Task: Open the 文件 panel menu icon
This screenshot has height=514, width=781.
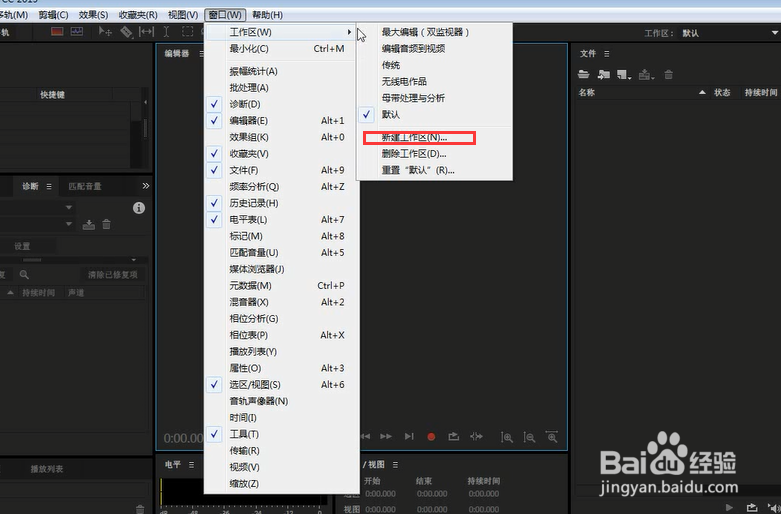Action: coord(607,53)
